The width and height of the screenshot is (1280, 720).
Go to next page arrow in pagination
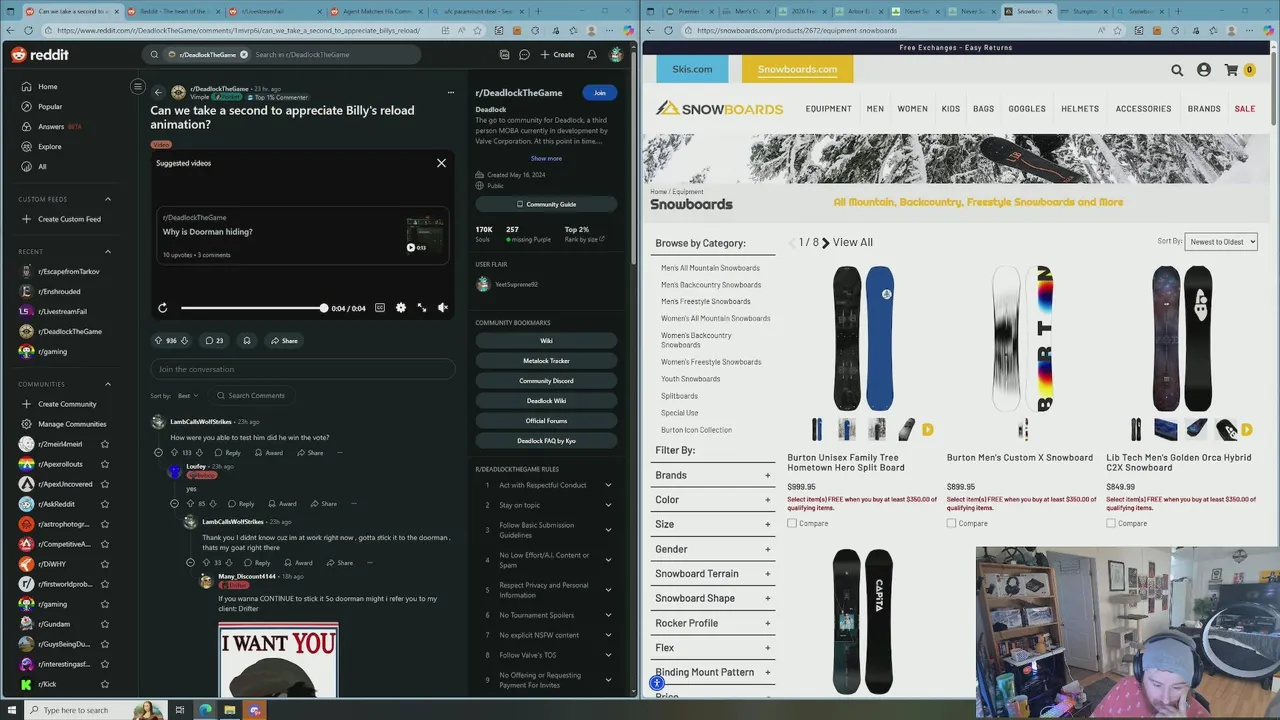point(826,243)
